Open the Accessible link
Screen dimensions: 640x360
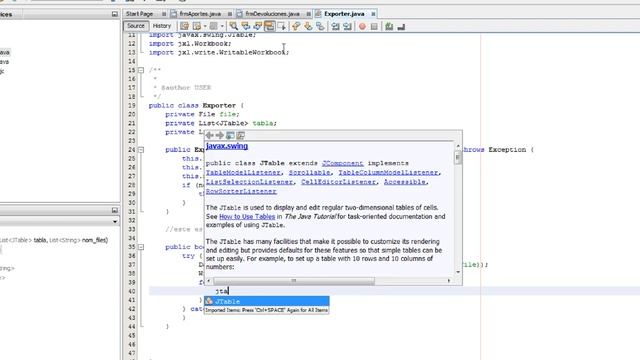point(404,182)
